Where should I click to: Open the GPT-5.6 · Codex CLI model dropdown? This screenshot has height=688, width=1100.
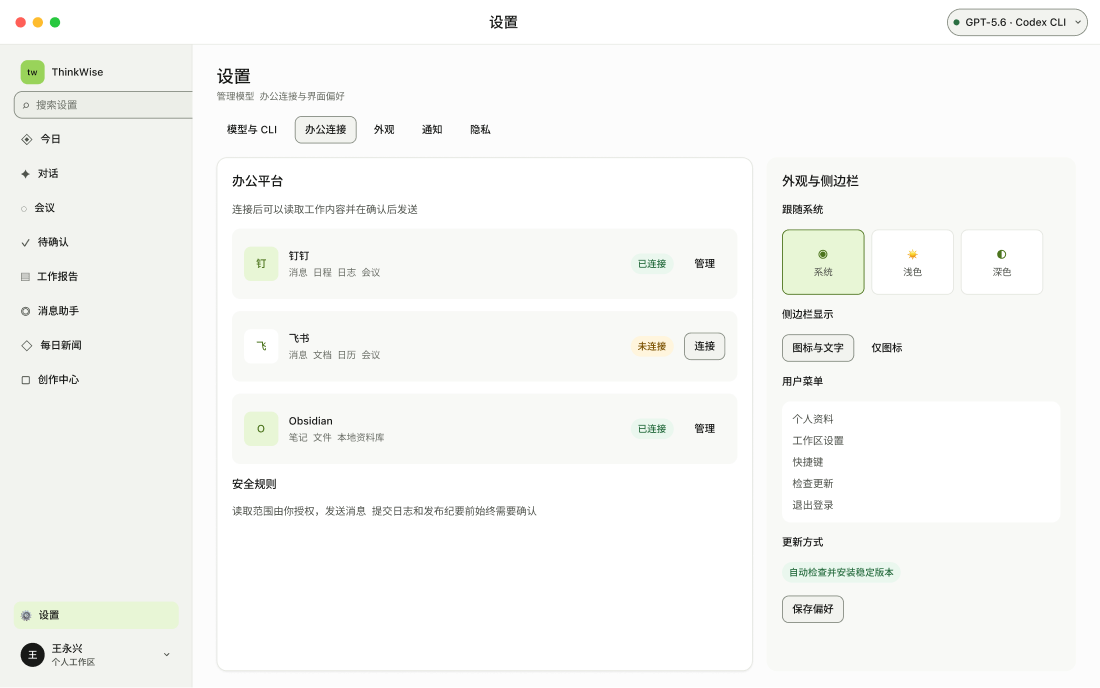click(1017, 22)
